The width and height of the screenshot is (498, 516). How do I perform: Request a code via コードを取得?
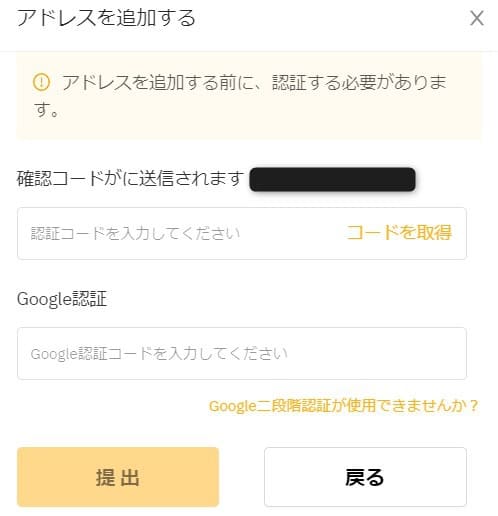pyautogui.click(x=399, y=233)
